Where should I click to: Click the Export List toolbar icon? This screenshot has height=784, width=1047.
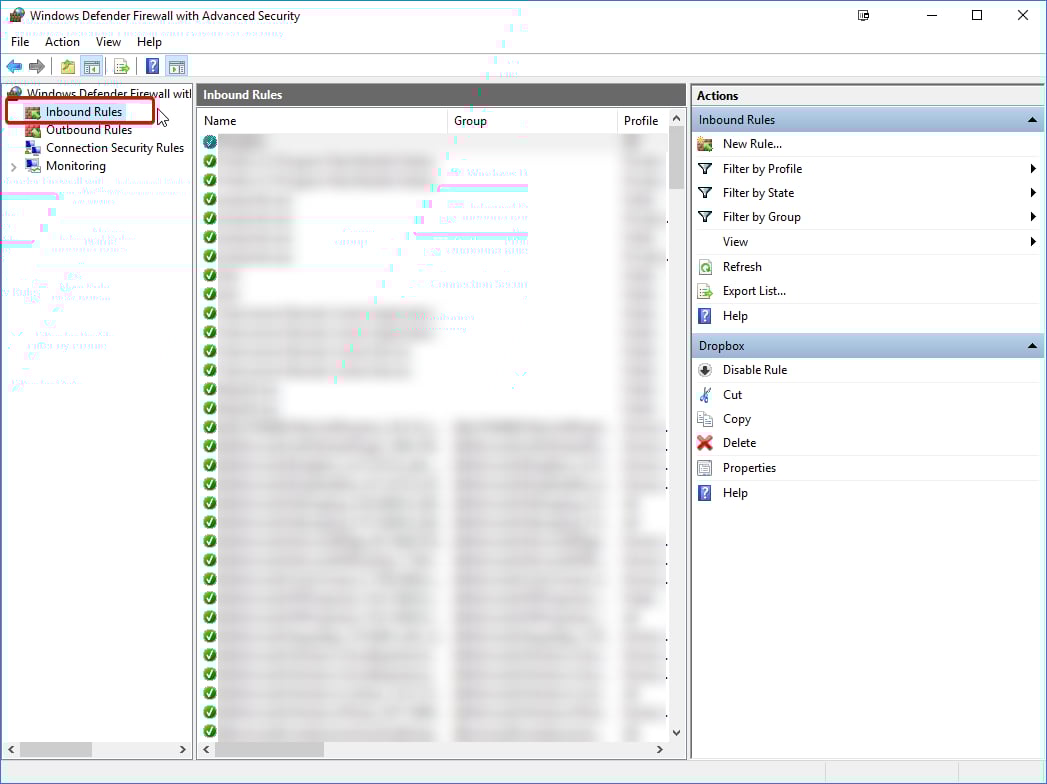click(x=121, y=66)
